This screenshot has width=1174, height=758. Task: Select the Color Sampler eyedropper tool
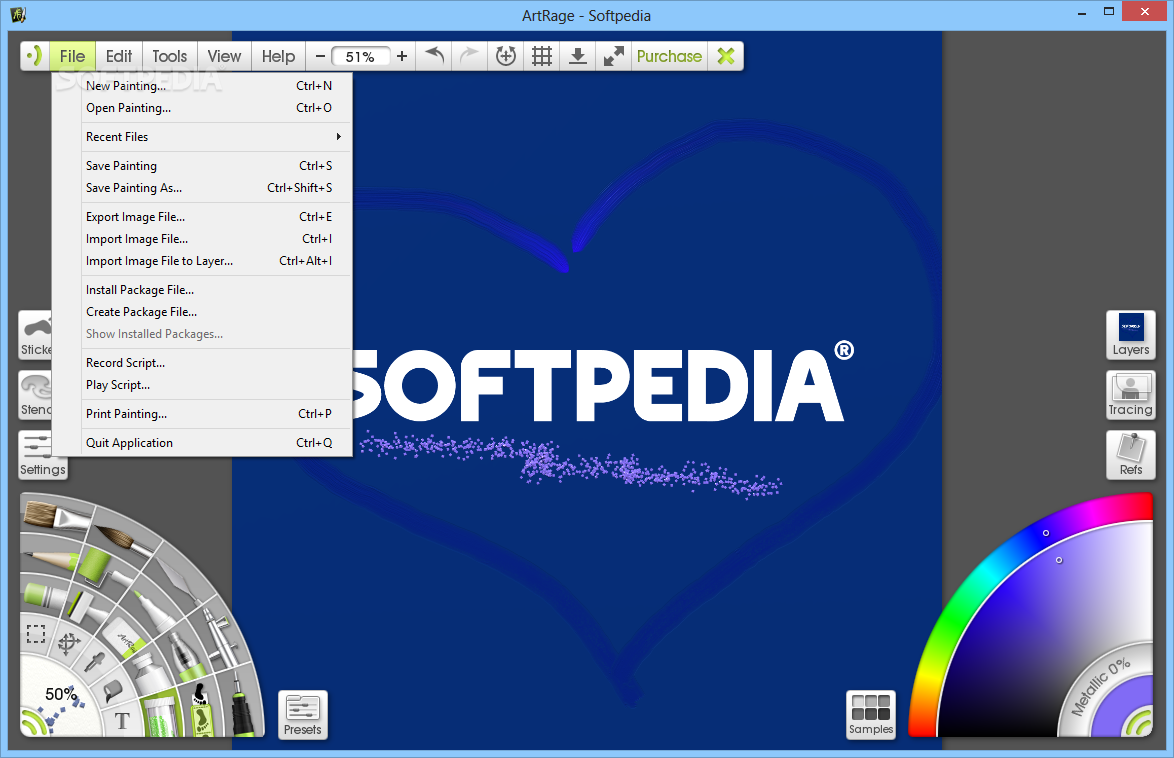[95, 662]
